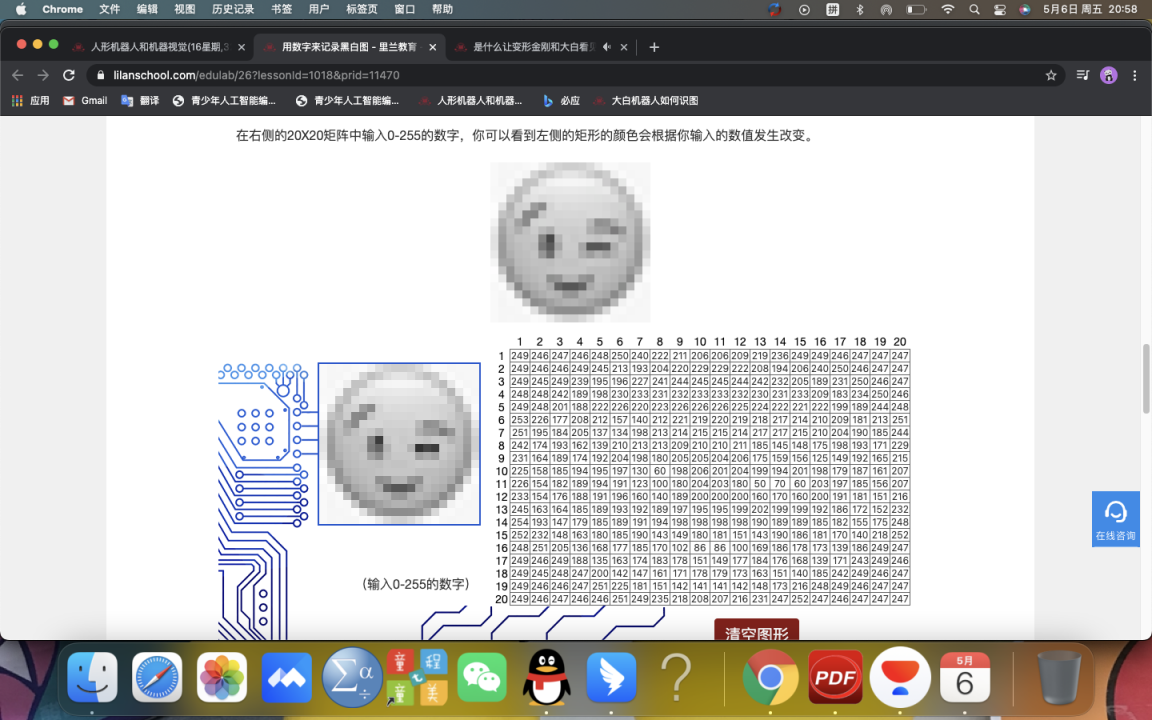Open the Gmail bookmark

84,101
